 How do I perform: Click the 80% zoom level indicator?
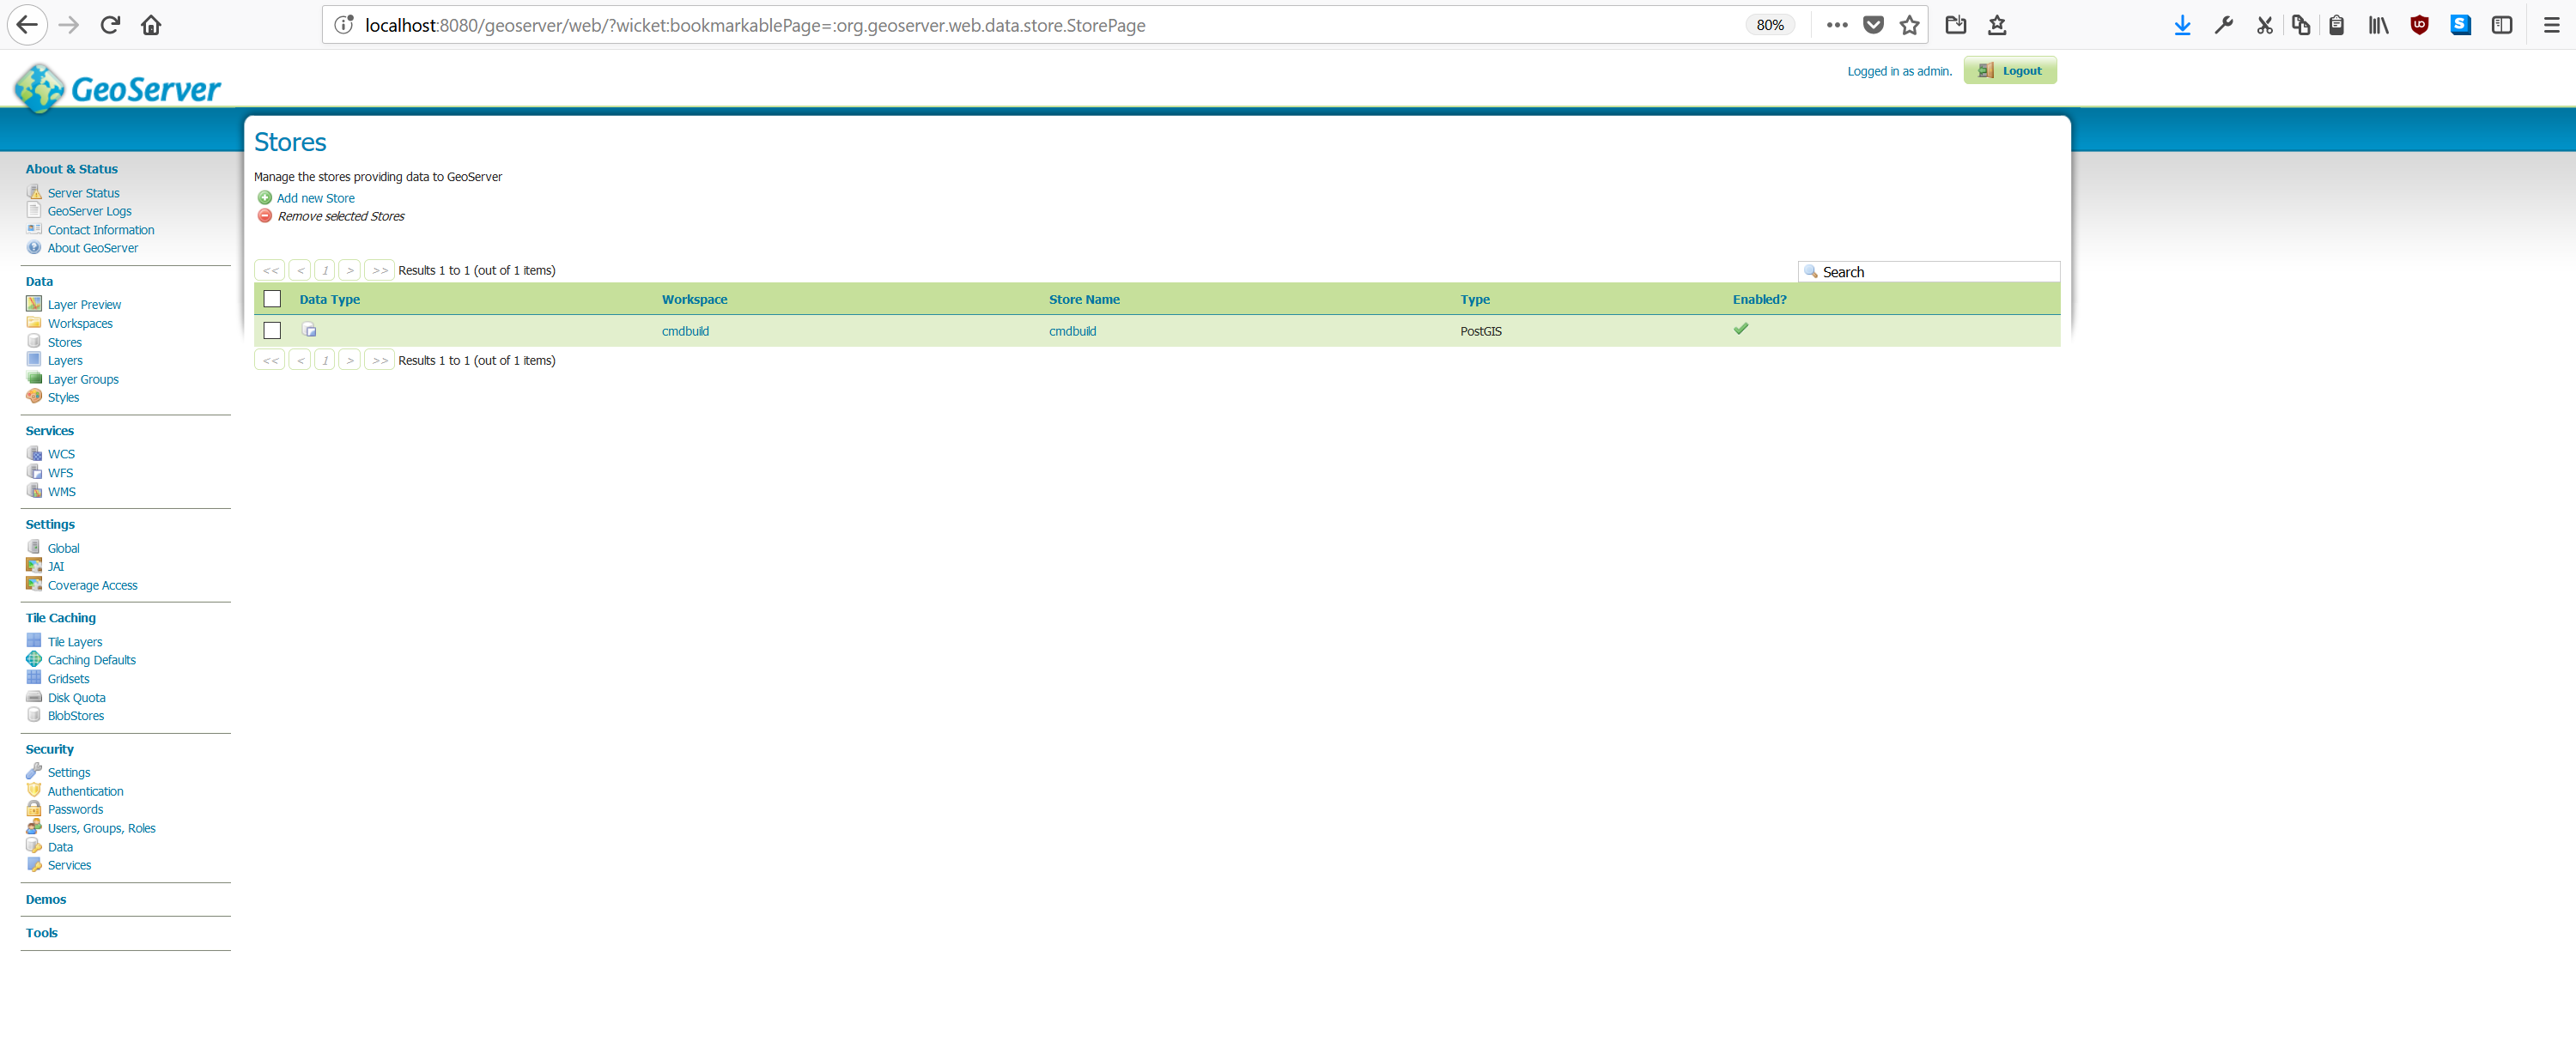coord(1769,25)
